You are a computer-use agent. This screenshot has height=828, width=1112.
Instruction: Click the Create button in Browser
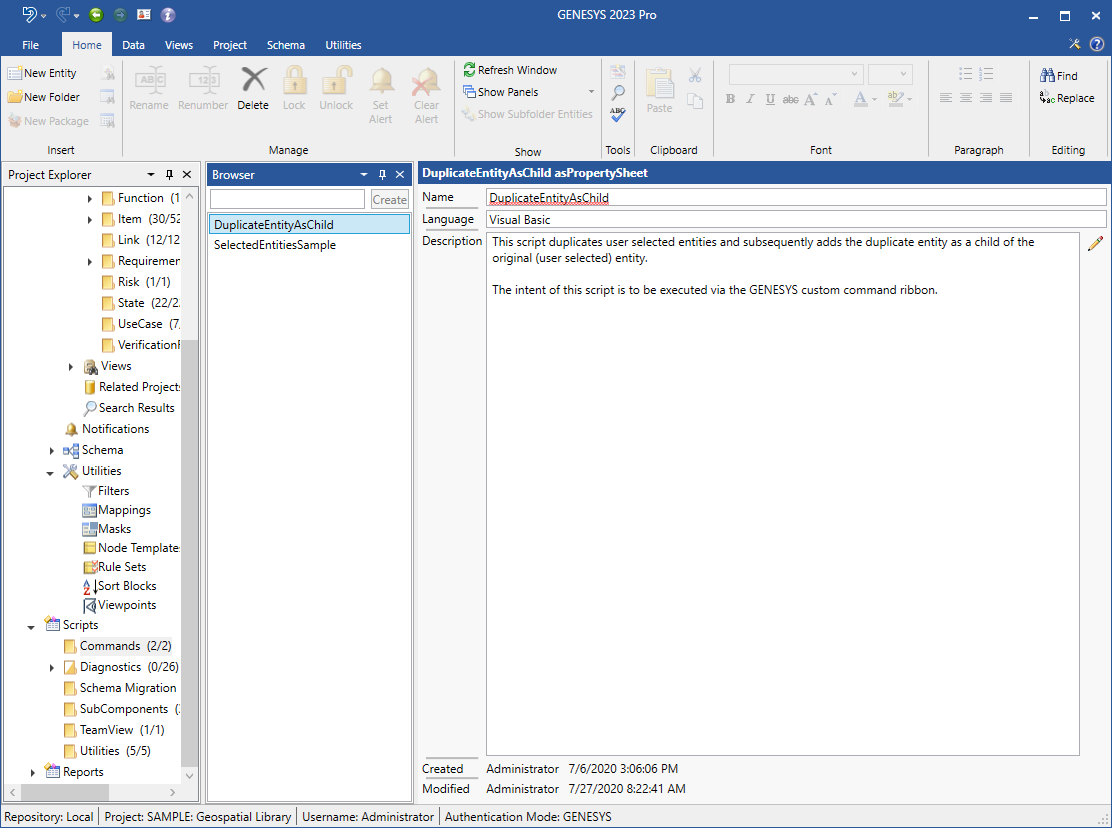[x=389, y=199]
